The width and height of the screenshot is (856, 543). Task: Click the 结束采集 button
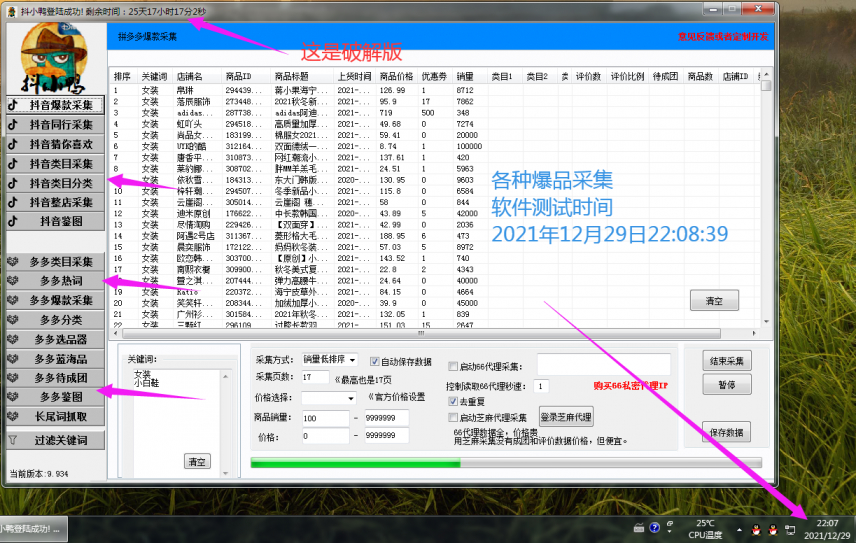[726, 361]
